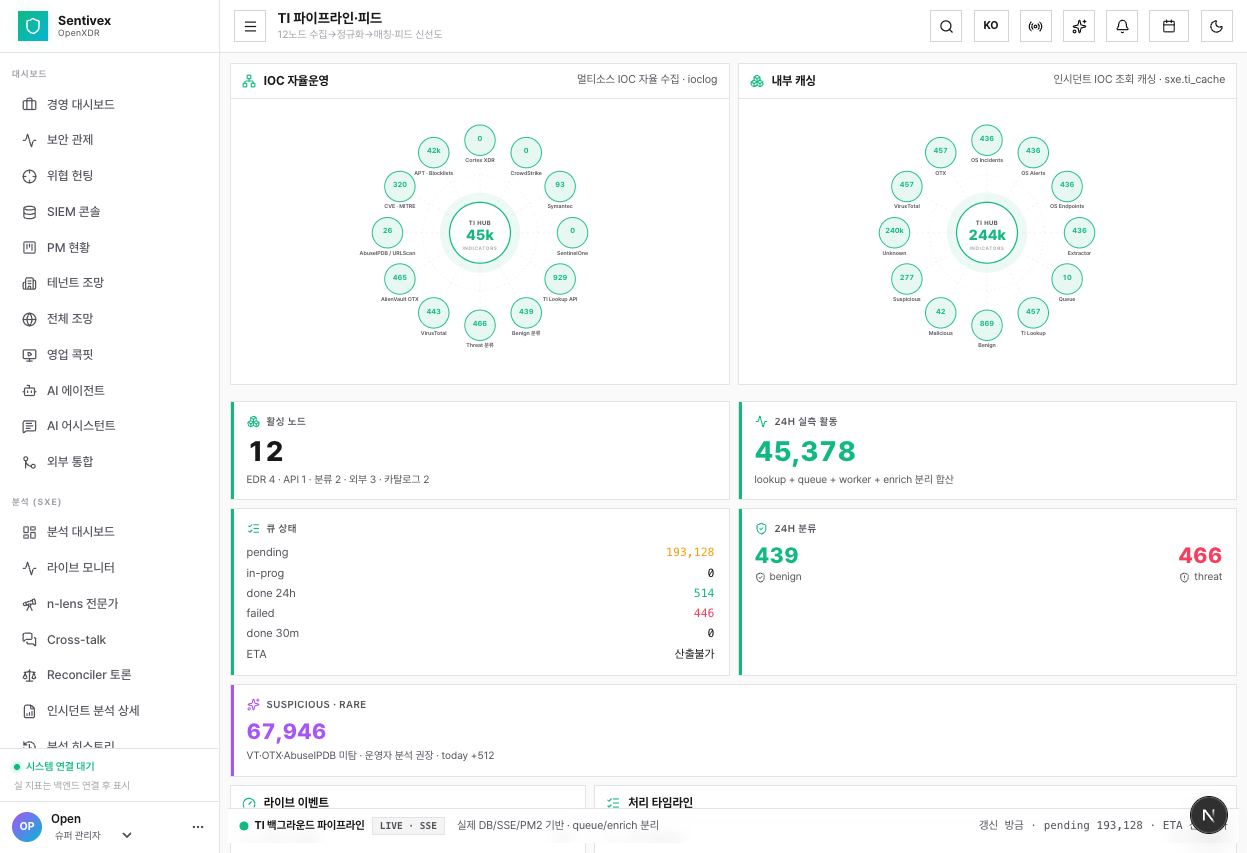Select the APT · Blocklists 42k node
This screenshot has width=1247, height=853.
(x=433, y=153)
